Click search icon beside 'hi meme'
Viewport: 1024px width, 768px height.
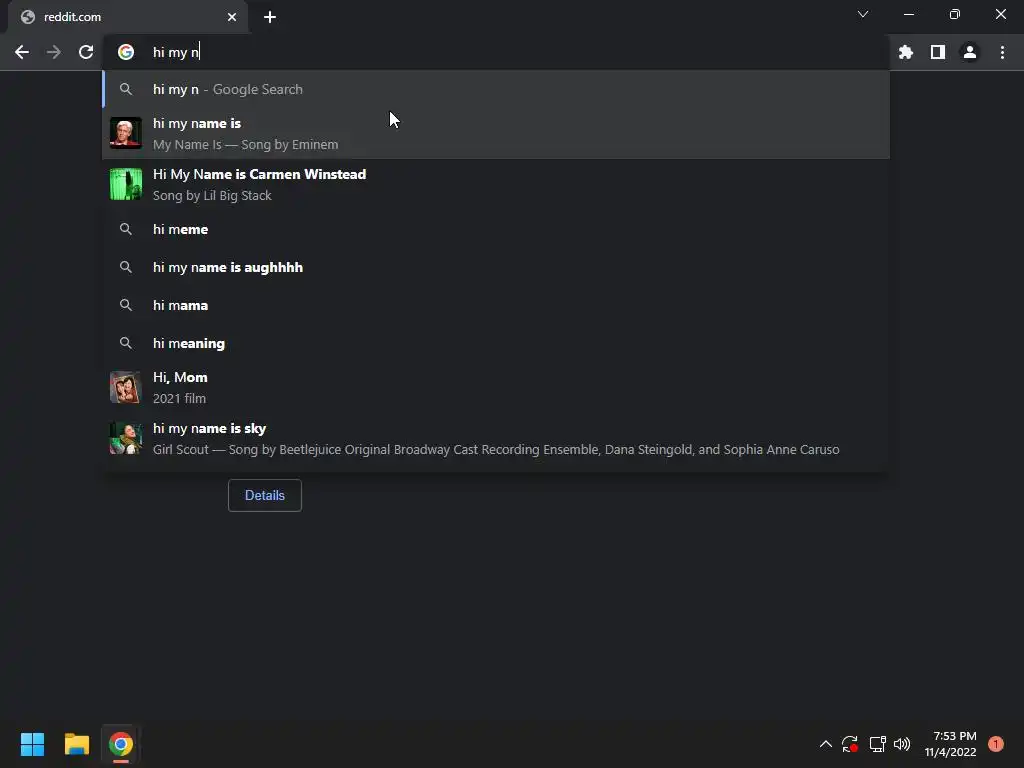pyautogui.click(x=126, y=229)
